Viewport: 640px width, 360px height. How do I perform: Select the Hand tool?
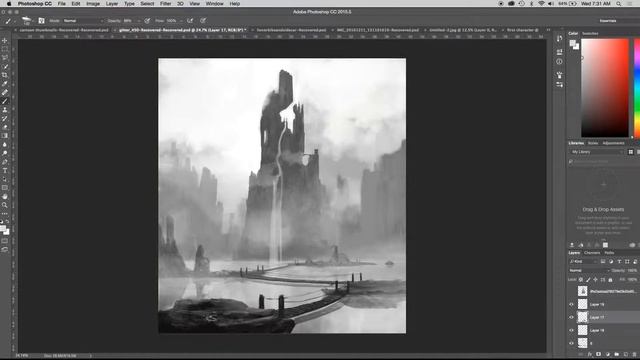tap(5, 196)
